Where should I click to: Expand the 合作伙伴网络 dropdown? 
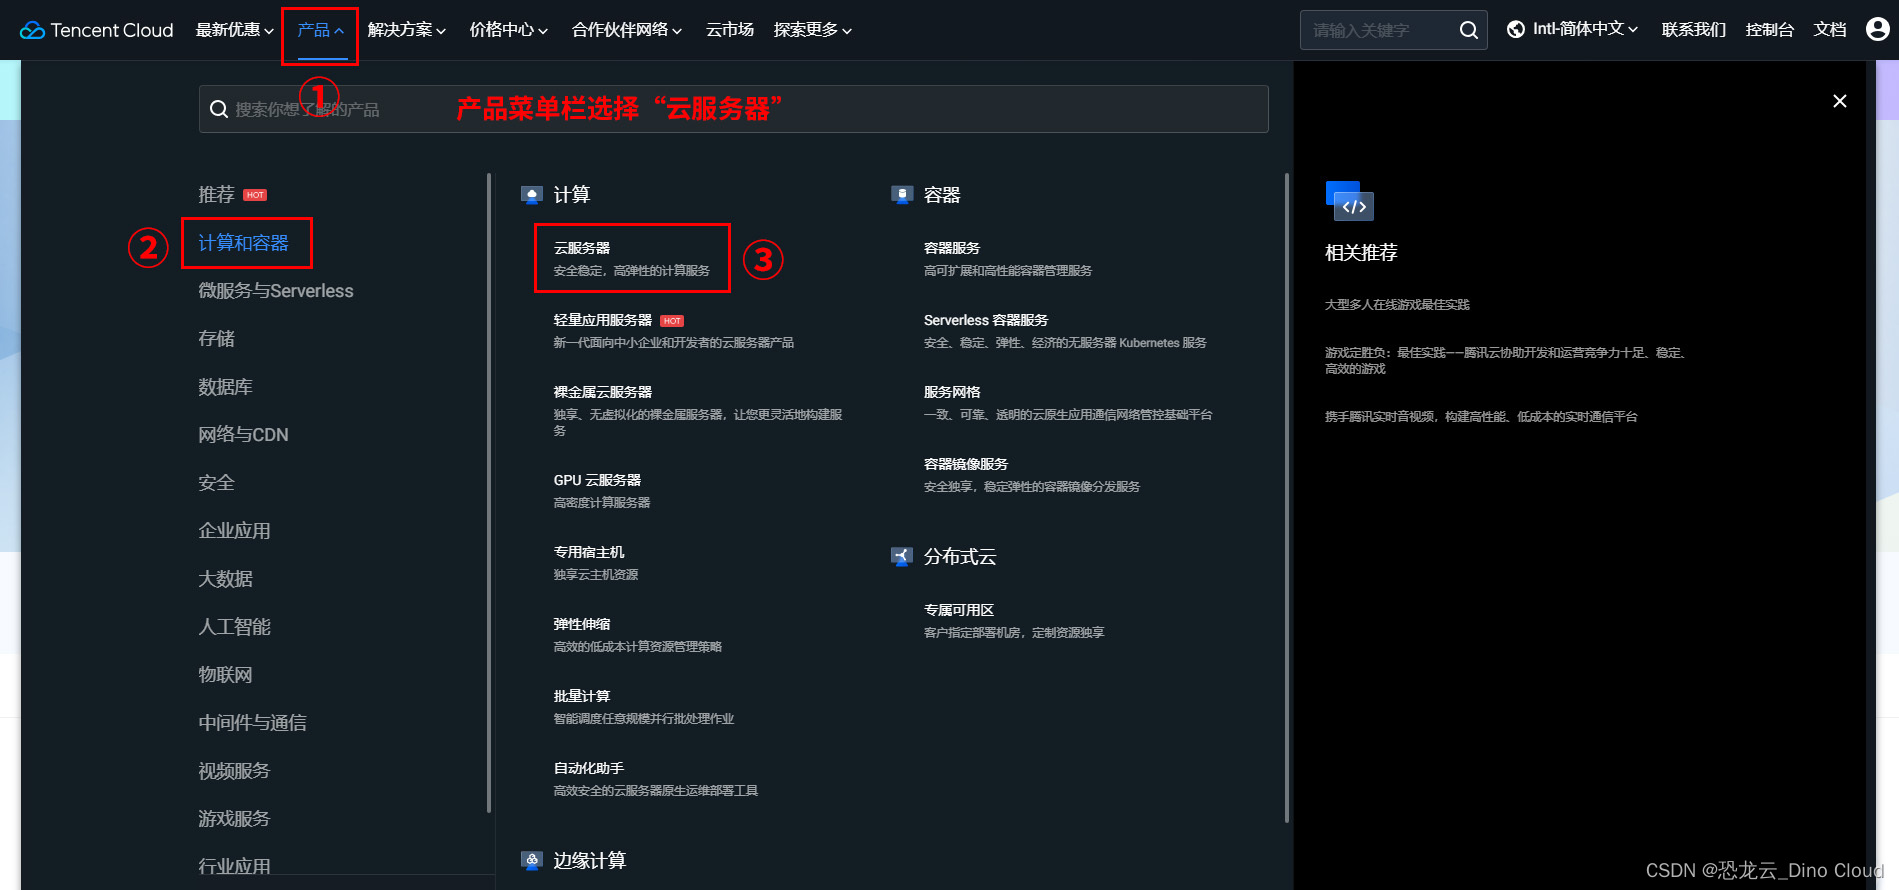click(626, 30)
